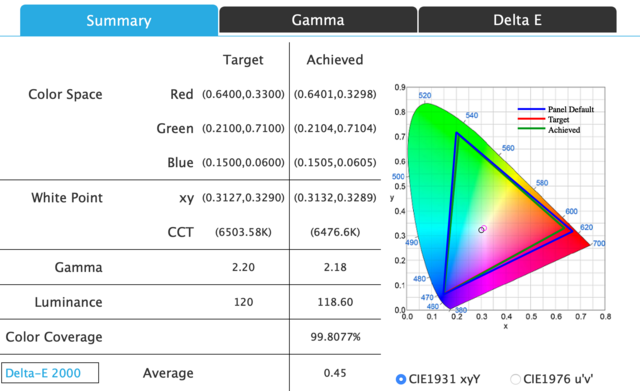Click the Achieved column header
The image size is (640, 391).
pos(335,60)
